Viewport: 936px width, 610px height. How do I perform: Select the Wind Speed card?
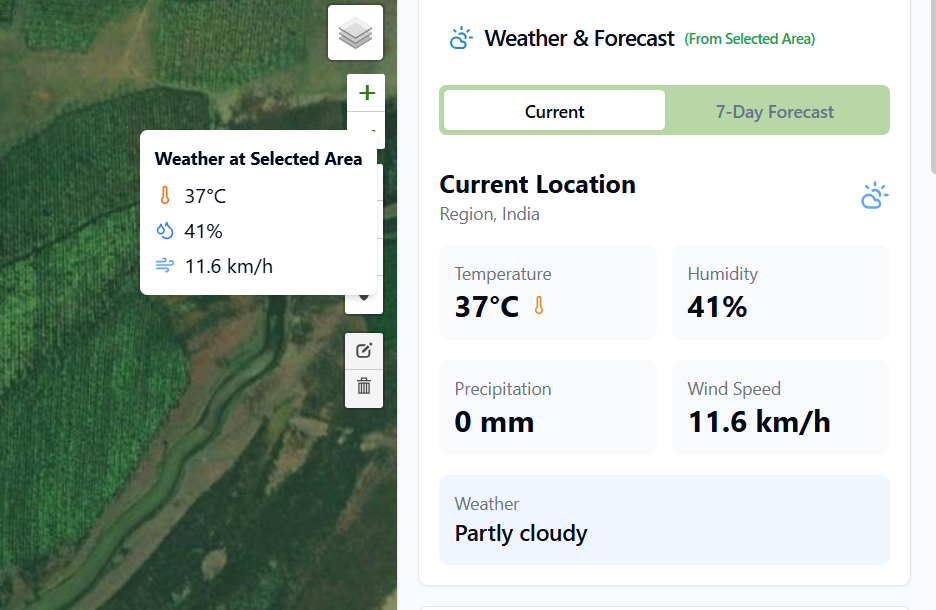click(780, 407)
